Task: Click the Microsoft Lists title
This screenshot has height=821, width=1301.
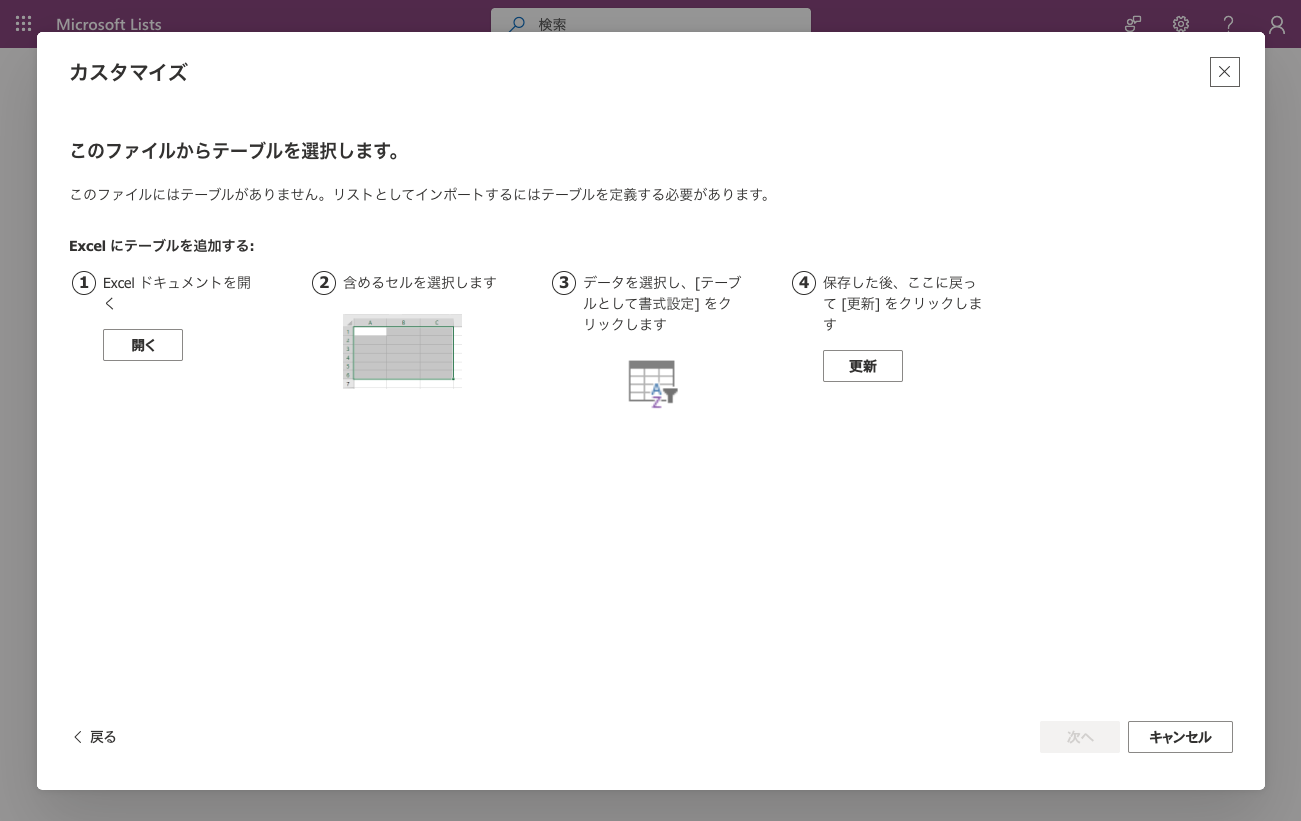Action: click(x=109, y=24)
